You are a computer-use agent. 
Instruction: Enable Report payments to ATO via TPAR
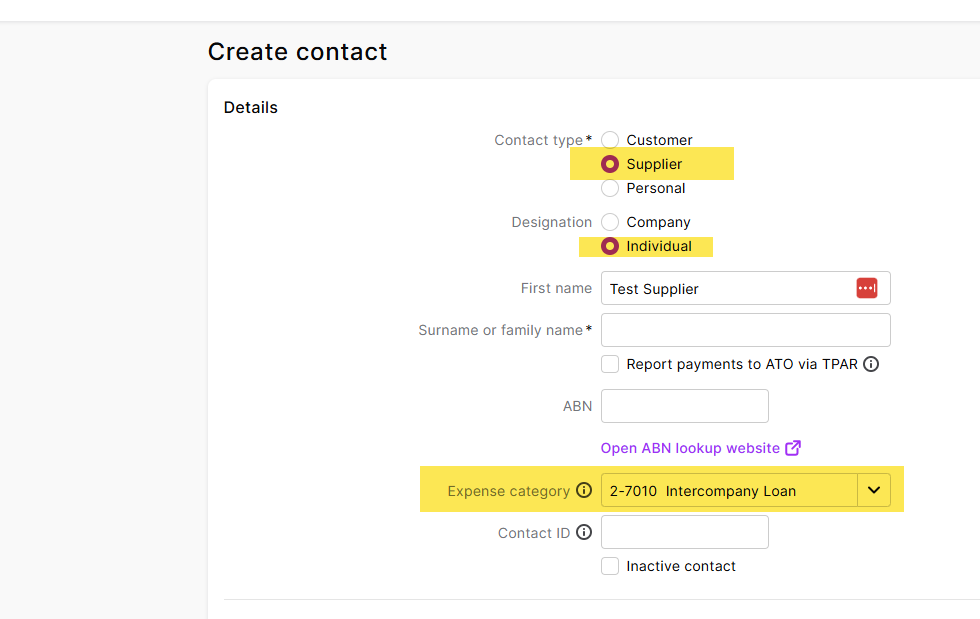click(610, 364)
